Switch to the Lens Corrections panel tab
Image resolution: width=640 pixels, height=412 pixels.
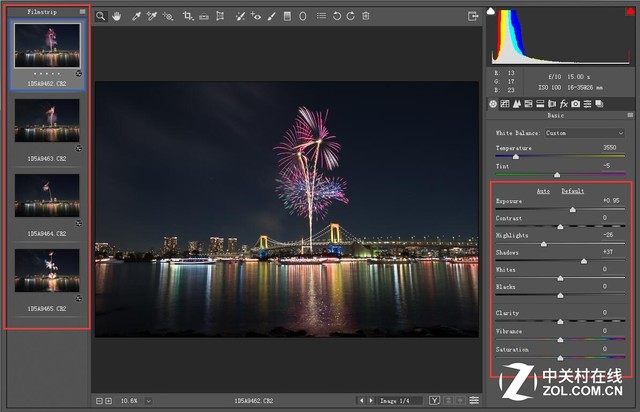pos(552,104)
